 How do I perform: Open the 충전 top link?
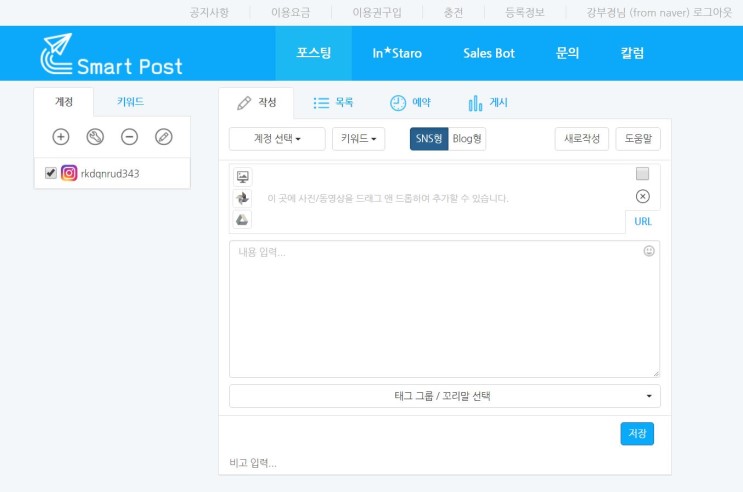(453, 13)
